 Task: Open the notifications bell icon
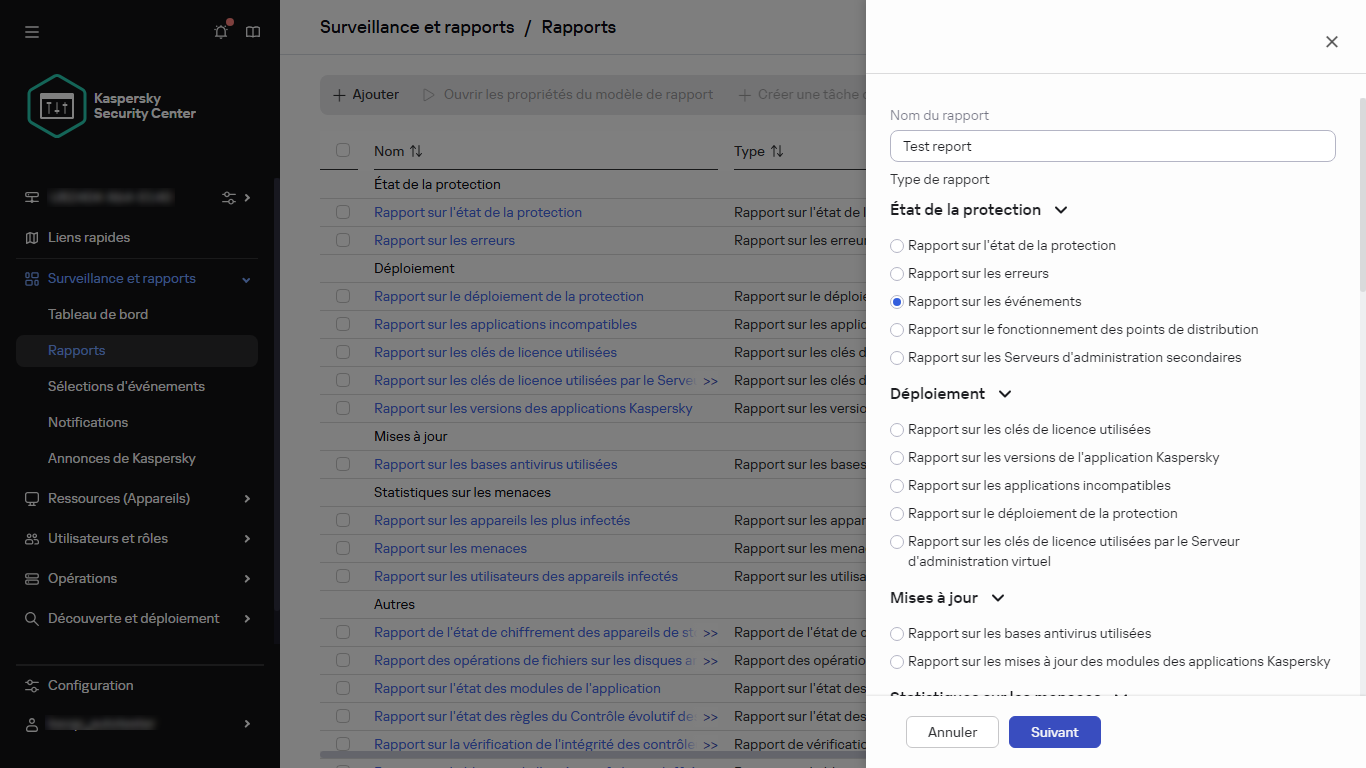(221, 32)
